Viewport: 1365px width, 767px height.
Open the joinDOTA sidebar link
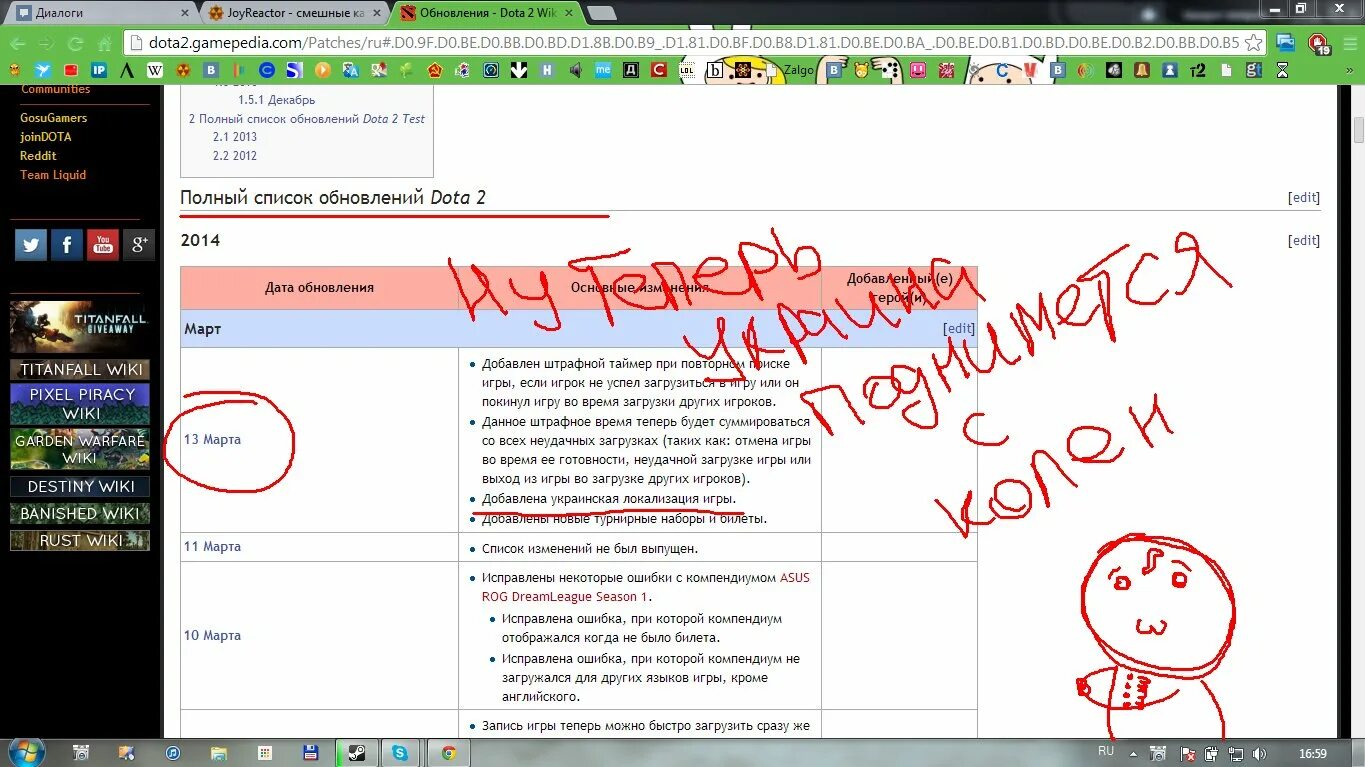click(x=46, y=137)
